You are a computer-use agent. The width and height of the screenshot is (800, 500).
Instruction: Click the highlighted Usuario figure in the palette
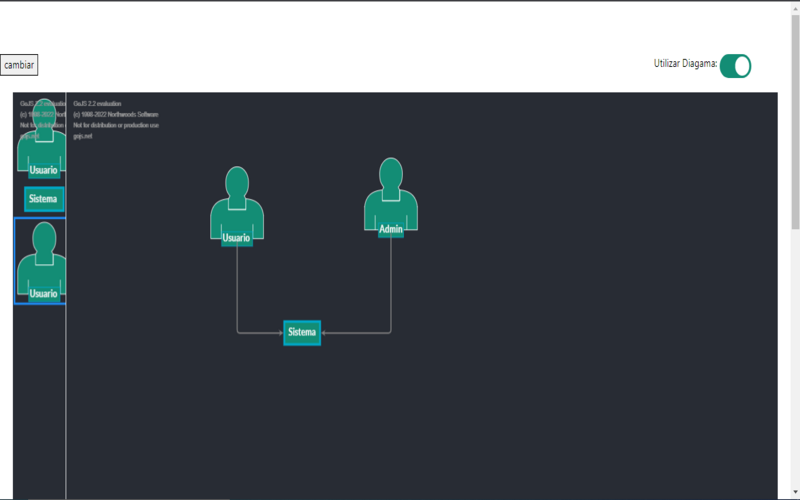tap(41, 262)
